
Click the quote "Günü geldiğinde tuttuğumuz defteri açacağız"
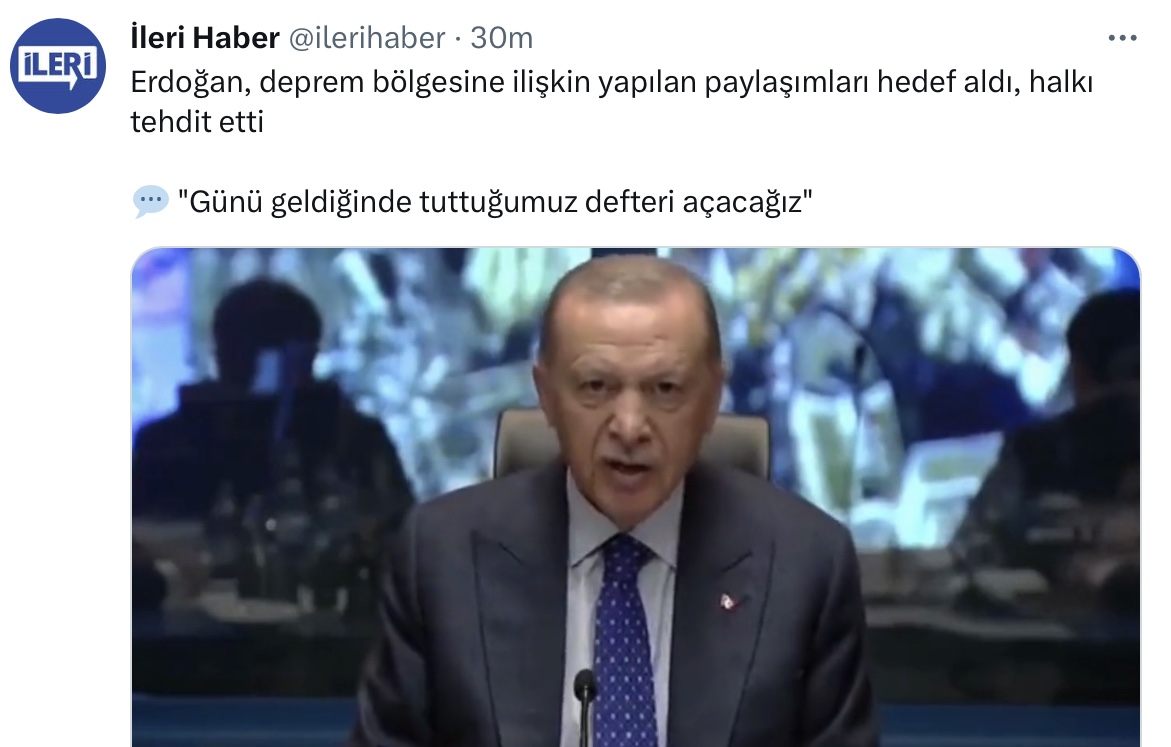point(495,202)
